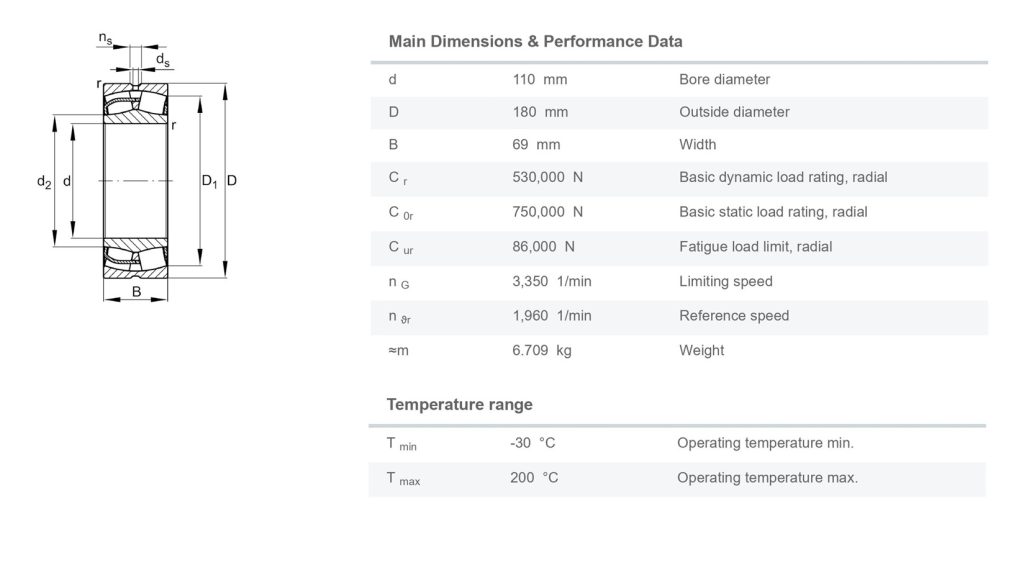Image resolution: width=1024 pixels, height=565 pixels.
Task: Select the outside diameter value 180 mm
Action: tap(540, 112)
